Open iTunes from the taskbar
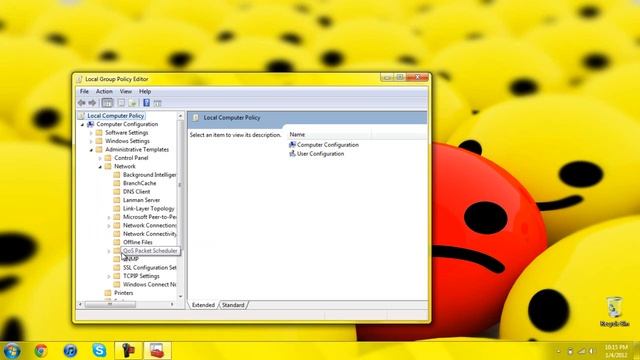The height and width of the screenshot is (360, 640). coord(70,351)
